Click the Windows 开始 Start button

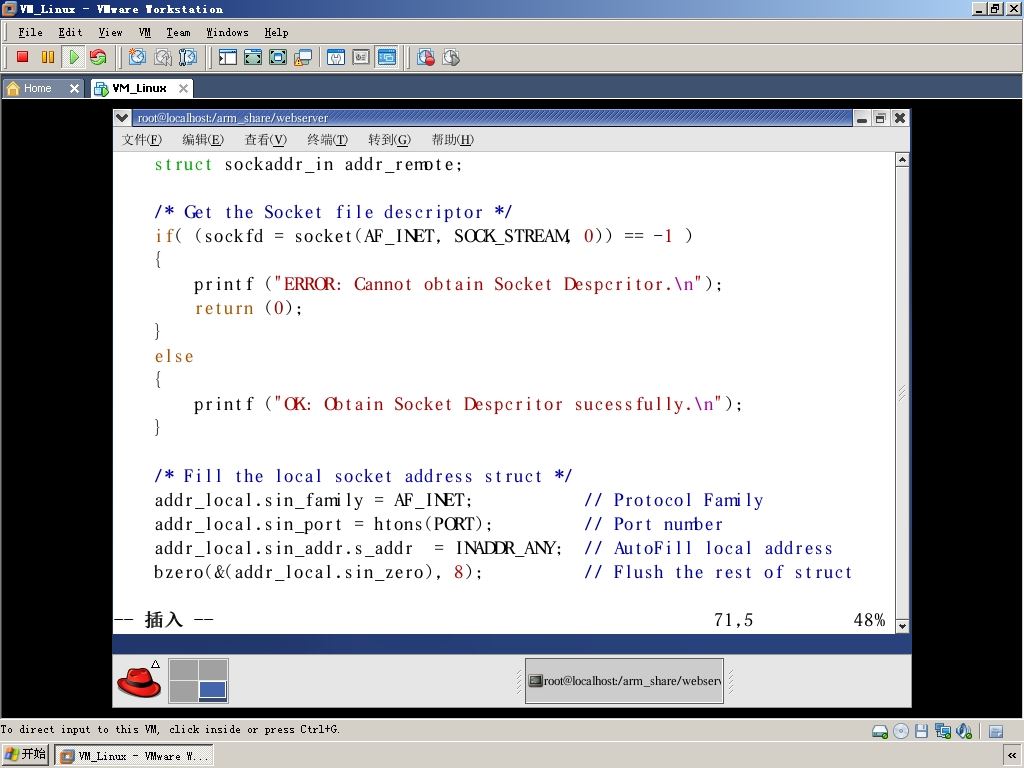coord(25,755)
